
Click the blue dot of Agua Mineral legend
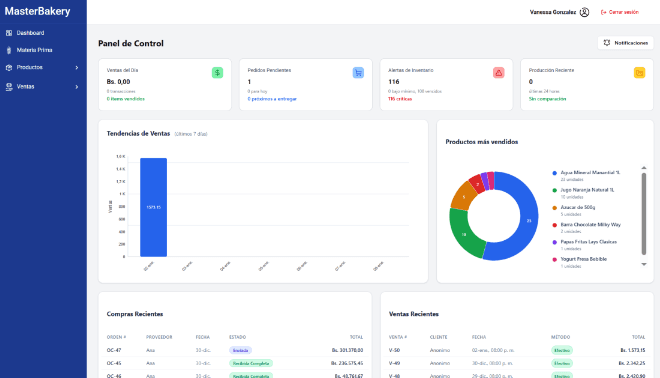pyautogui.click(x=554, y=173)
